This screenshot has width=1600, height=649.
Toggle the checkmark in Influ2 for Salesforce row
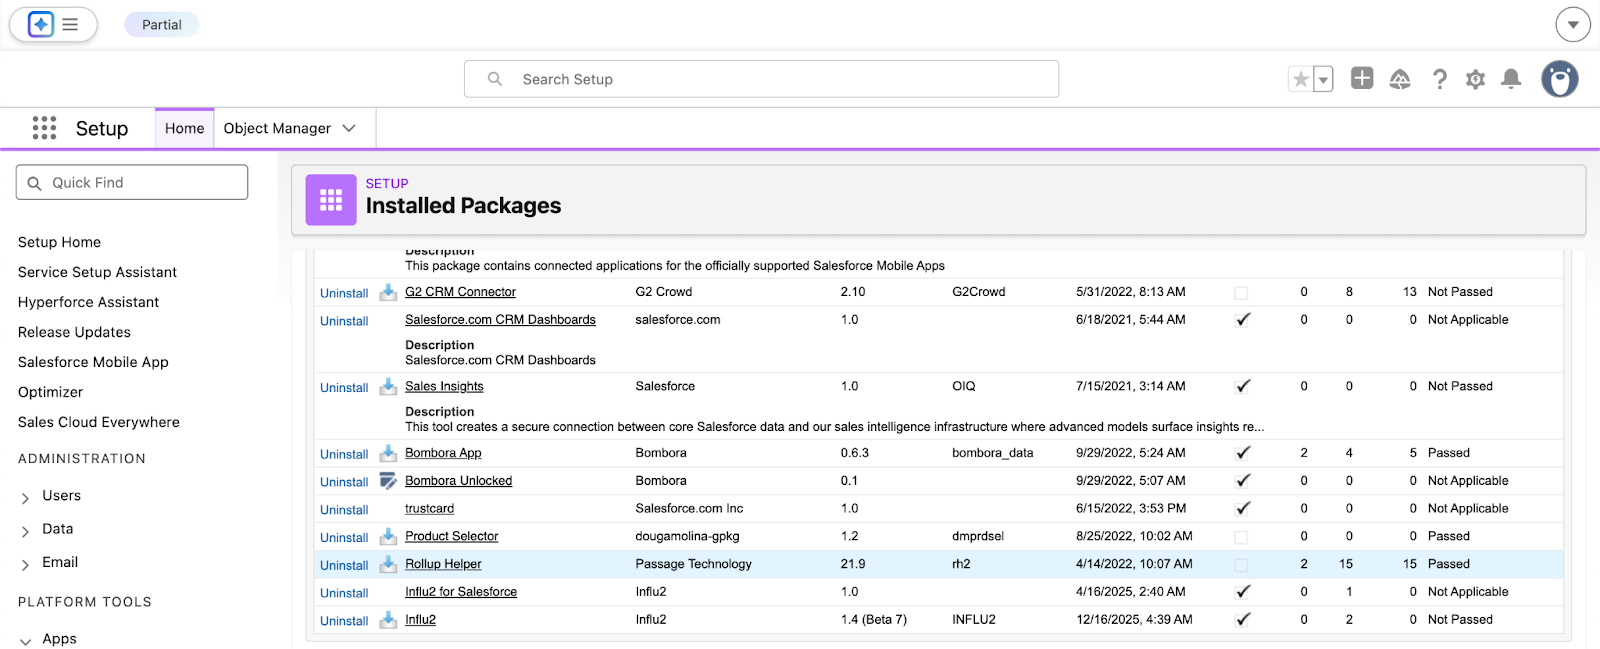pyautogui.click(x=1243, y=592)
